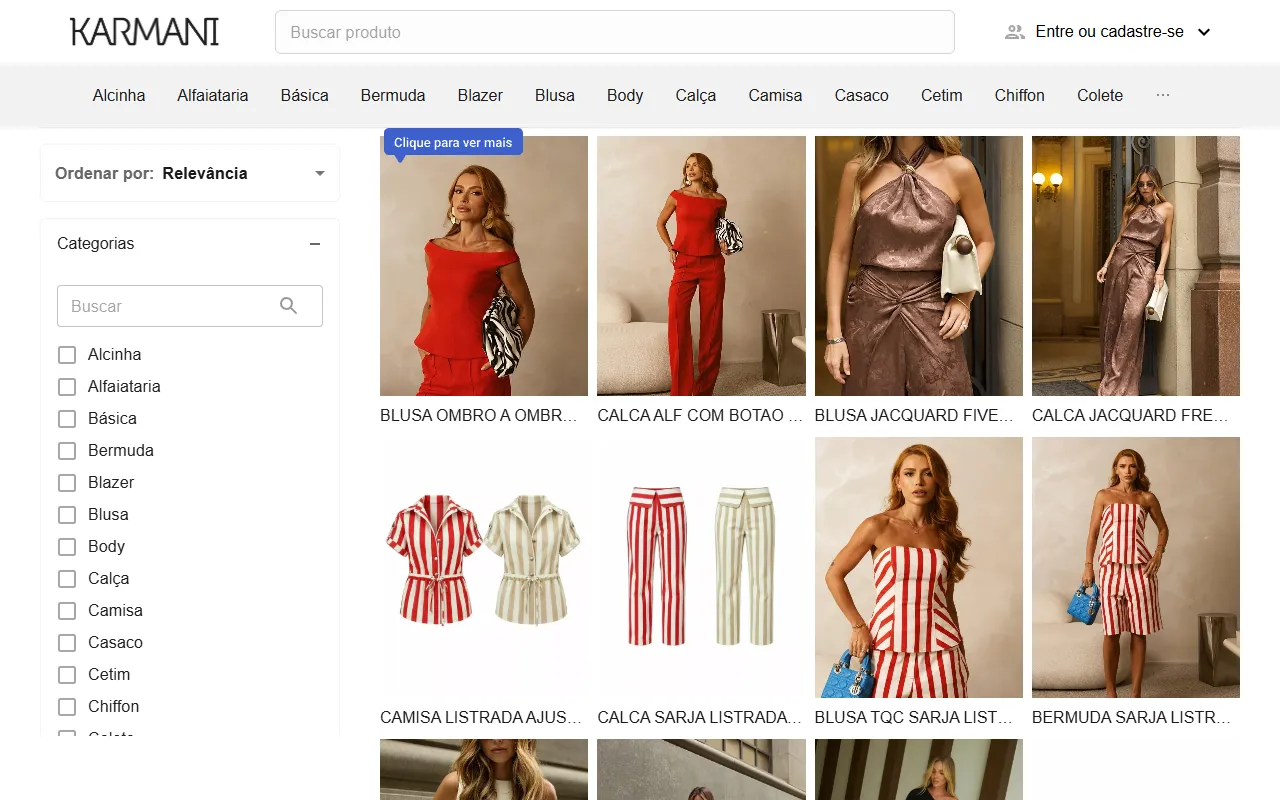Click the magnifier icon in category search
Viewport: 1280px width, 800px height.
(289, 306)
